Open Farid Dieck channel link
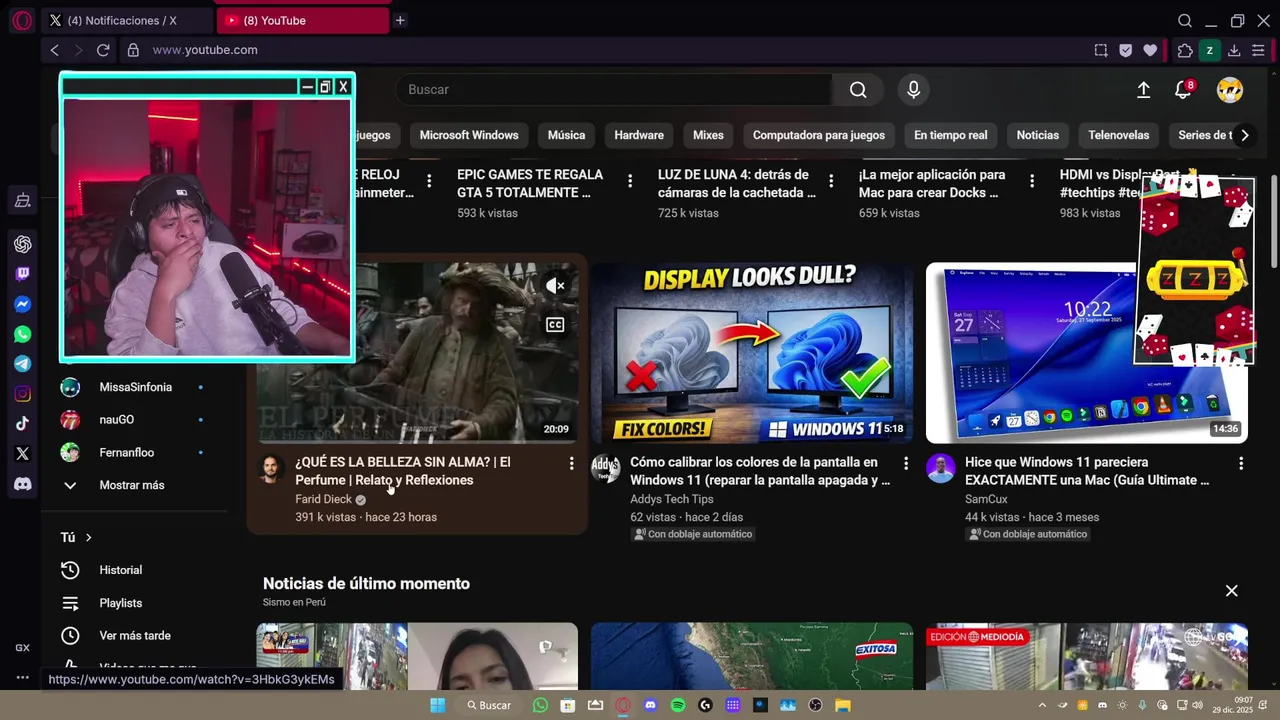 (323, 499)
